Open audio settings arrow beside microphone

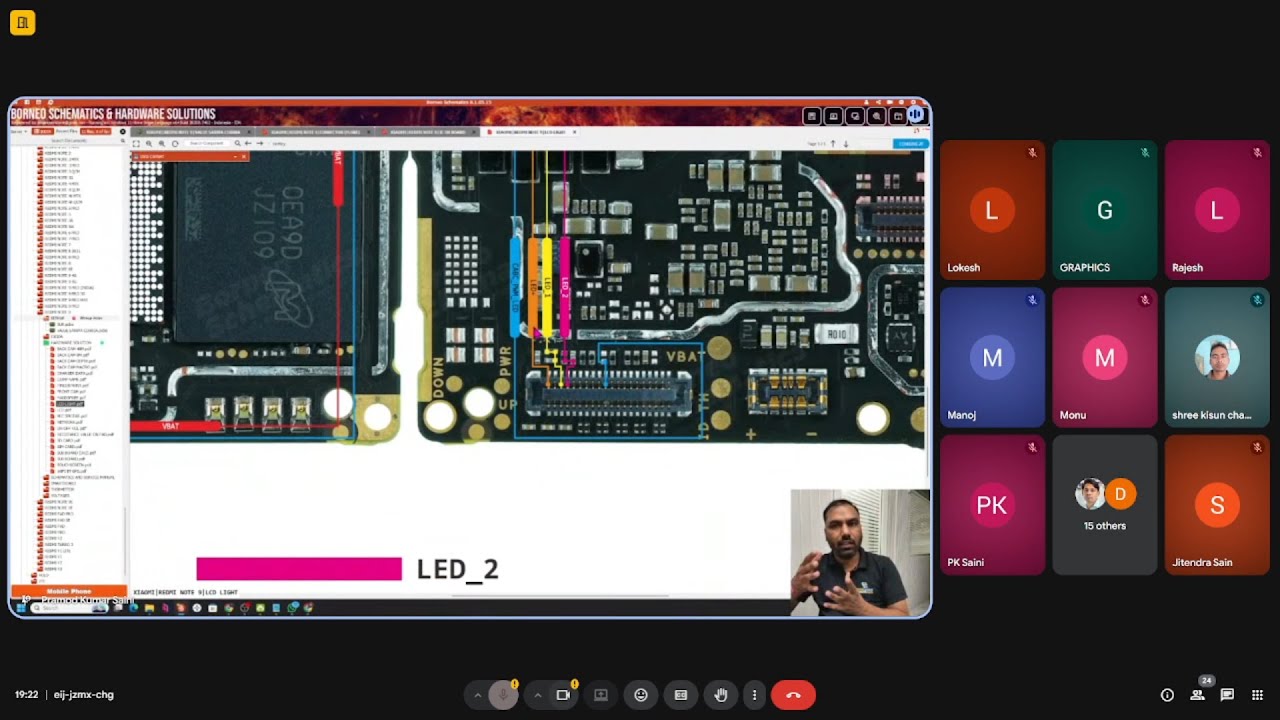tap(477, 695)
